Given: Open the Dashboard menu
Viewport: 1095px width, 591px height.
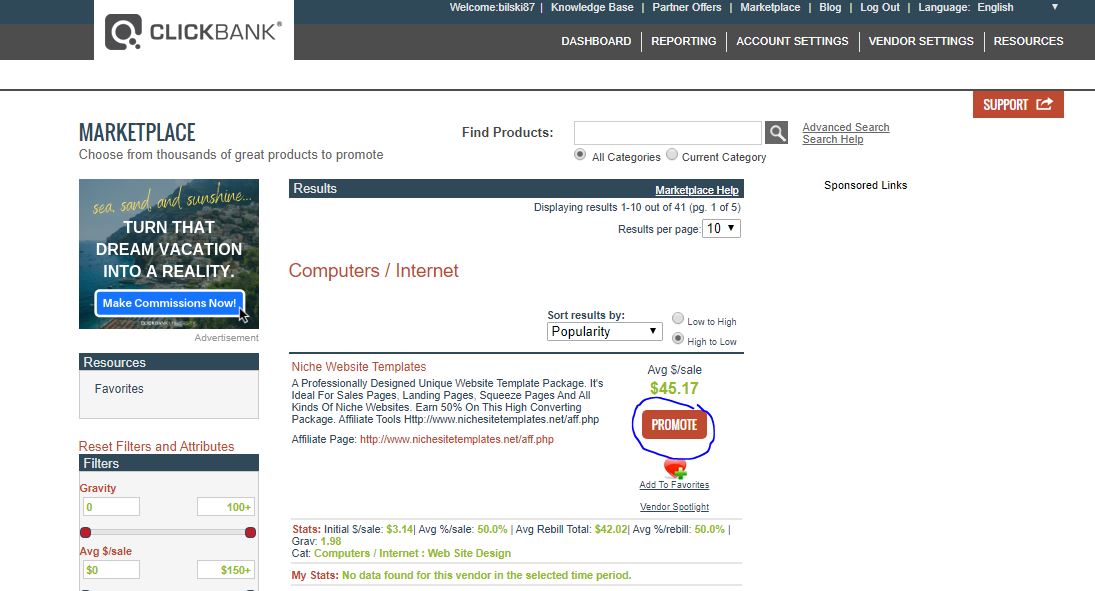Looking at the screenshot, I should coord(596,41).
